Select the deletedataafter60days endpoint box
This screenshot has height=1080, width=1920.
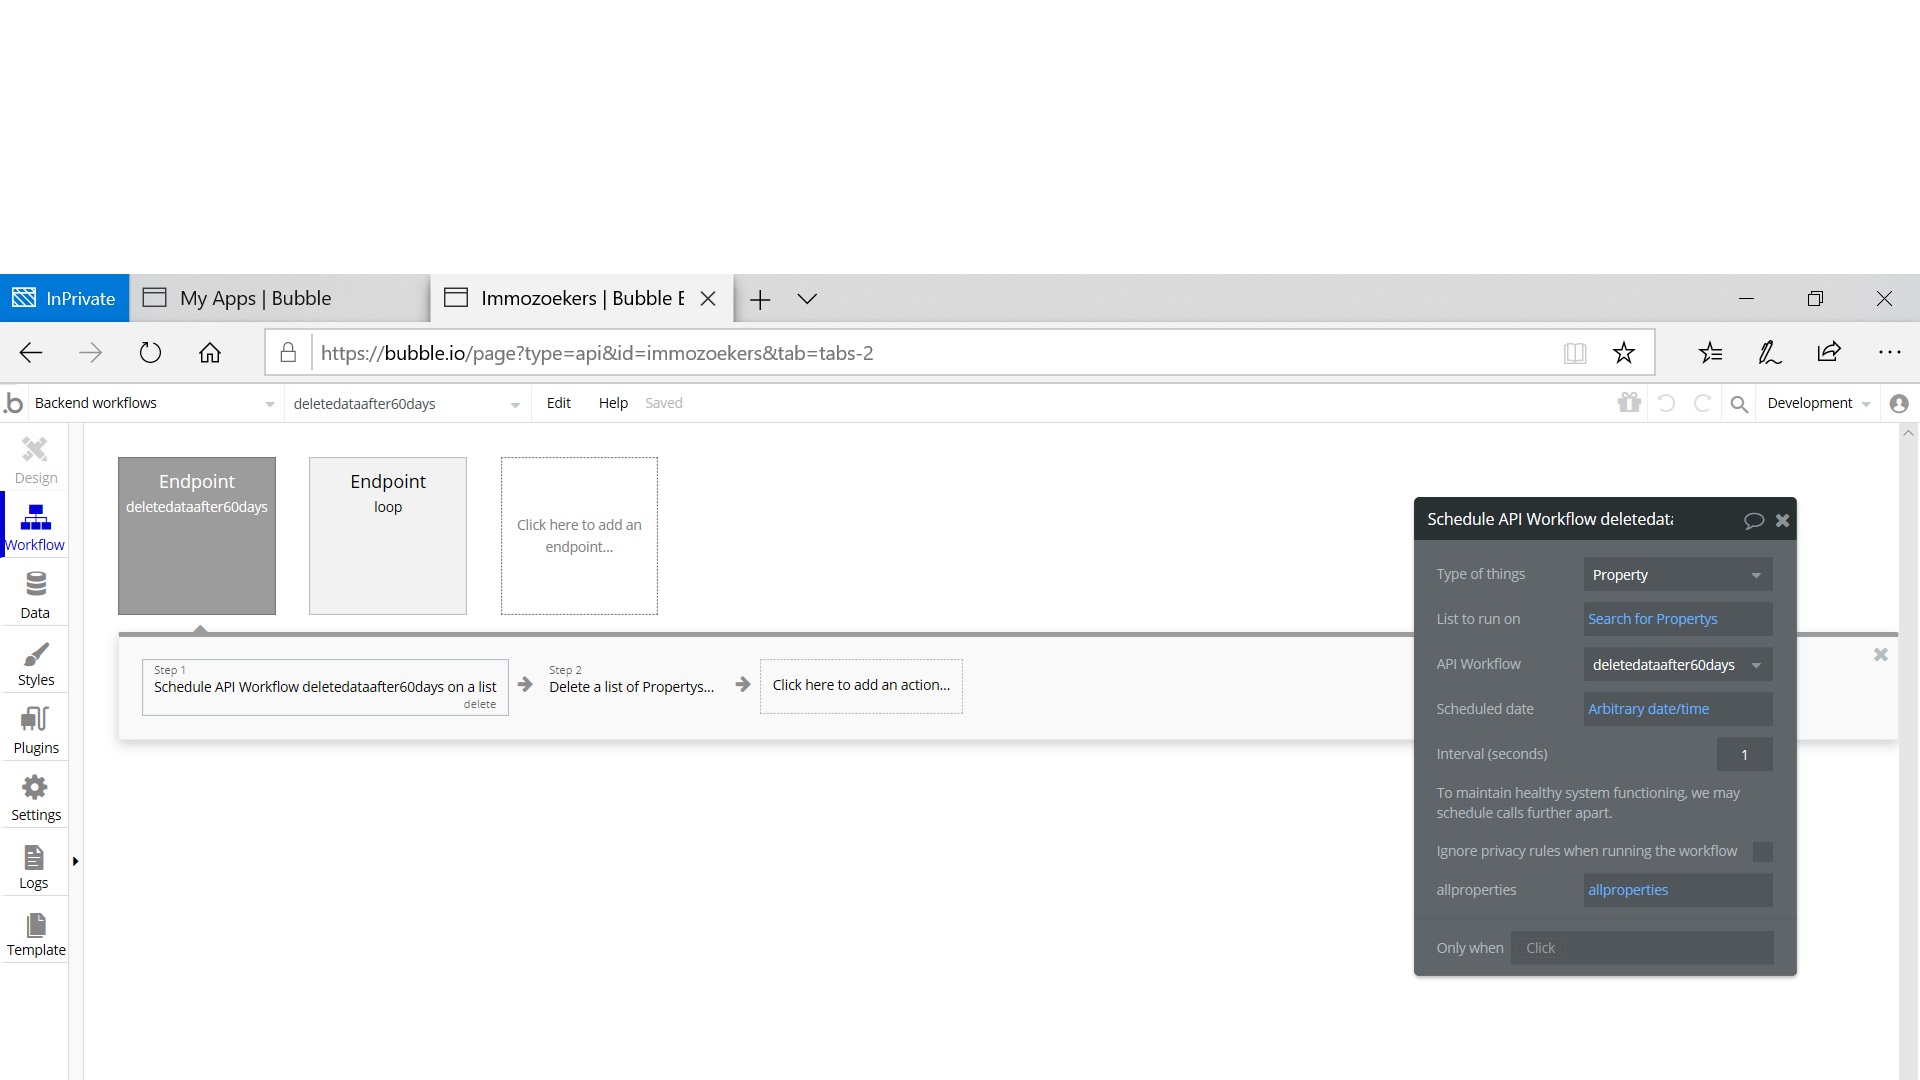197,536
